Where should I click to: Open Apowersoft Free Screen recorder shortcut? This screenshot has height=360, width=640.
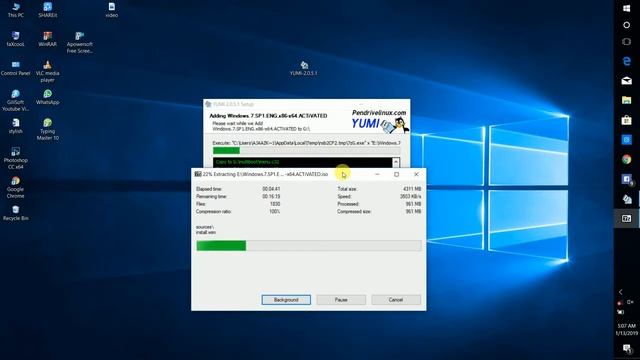[x=80, y=42]
